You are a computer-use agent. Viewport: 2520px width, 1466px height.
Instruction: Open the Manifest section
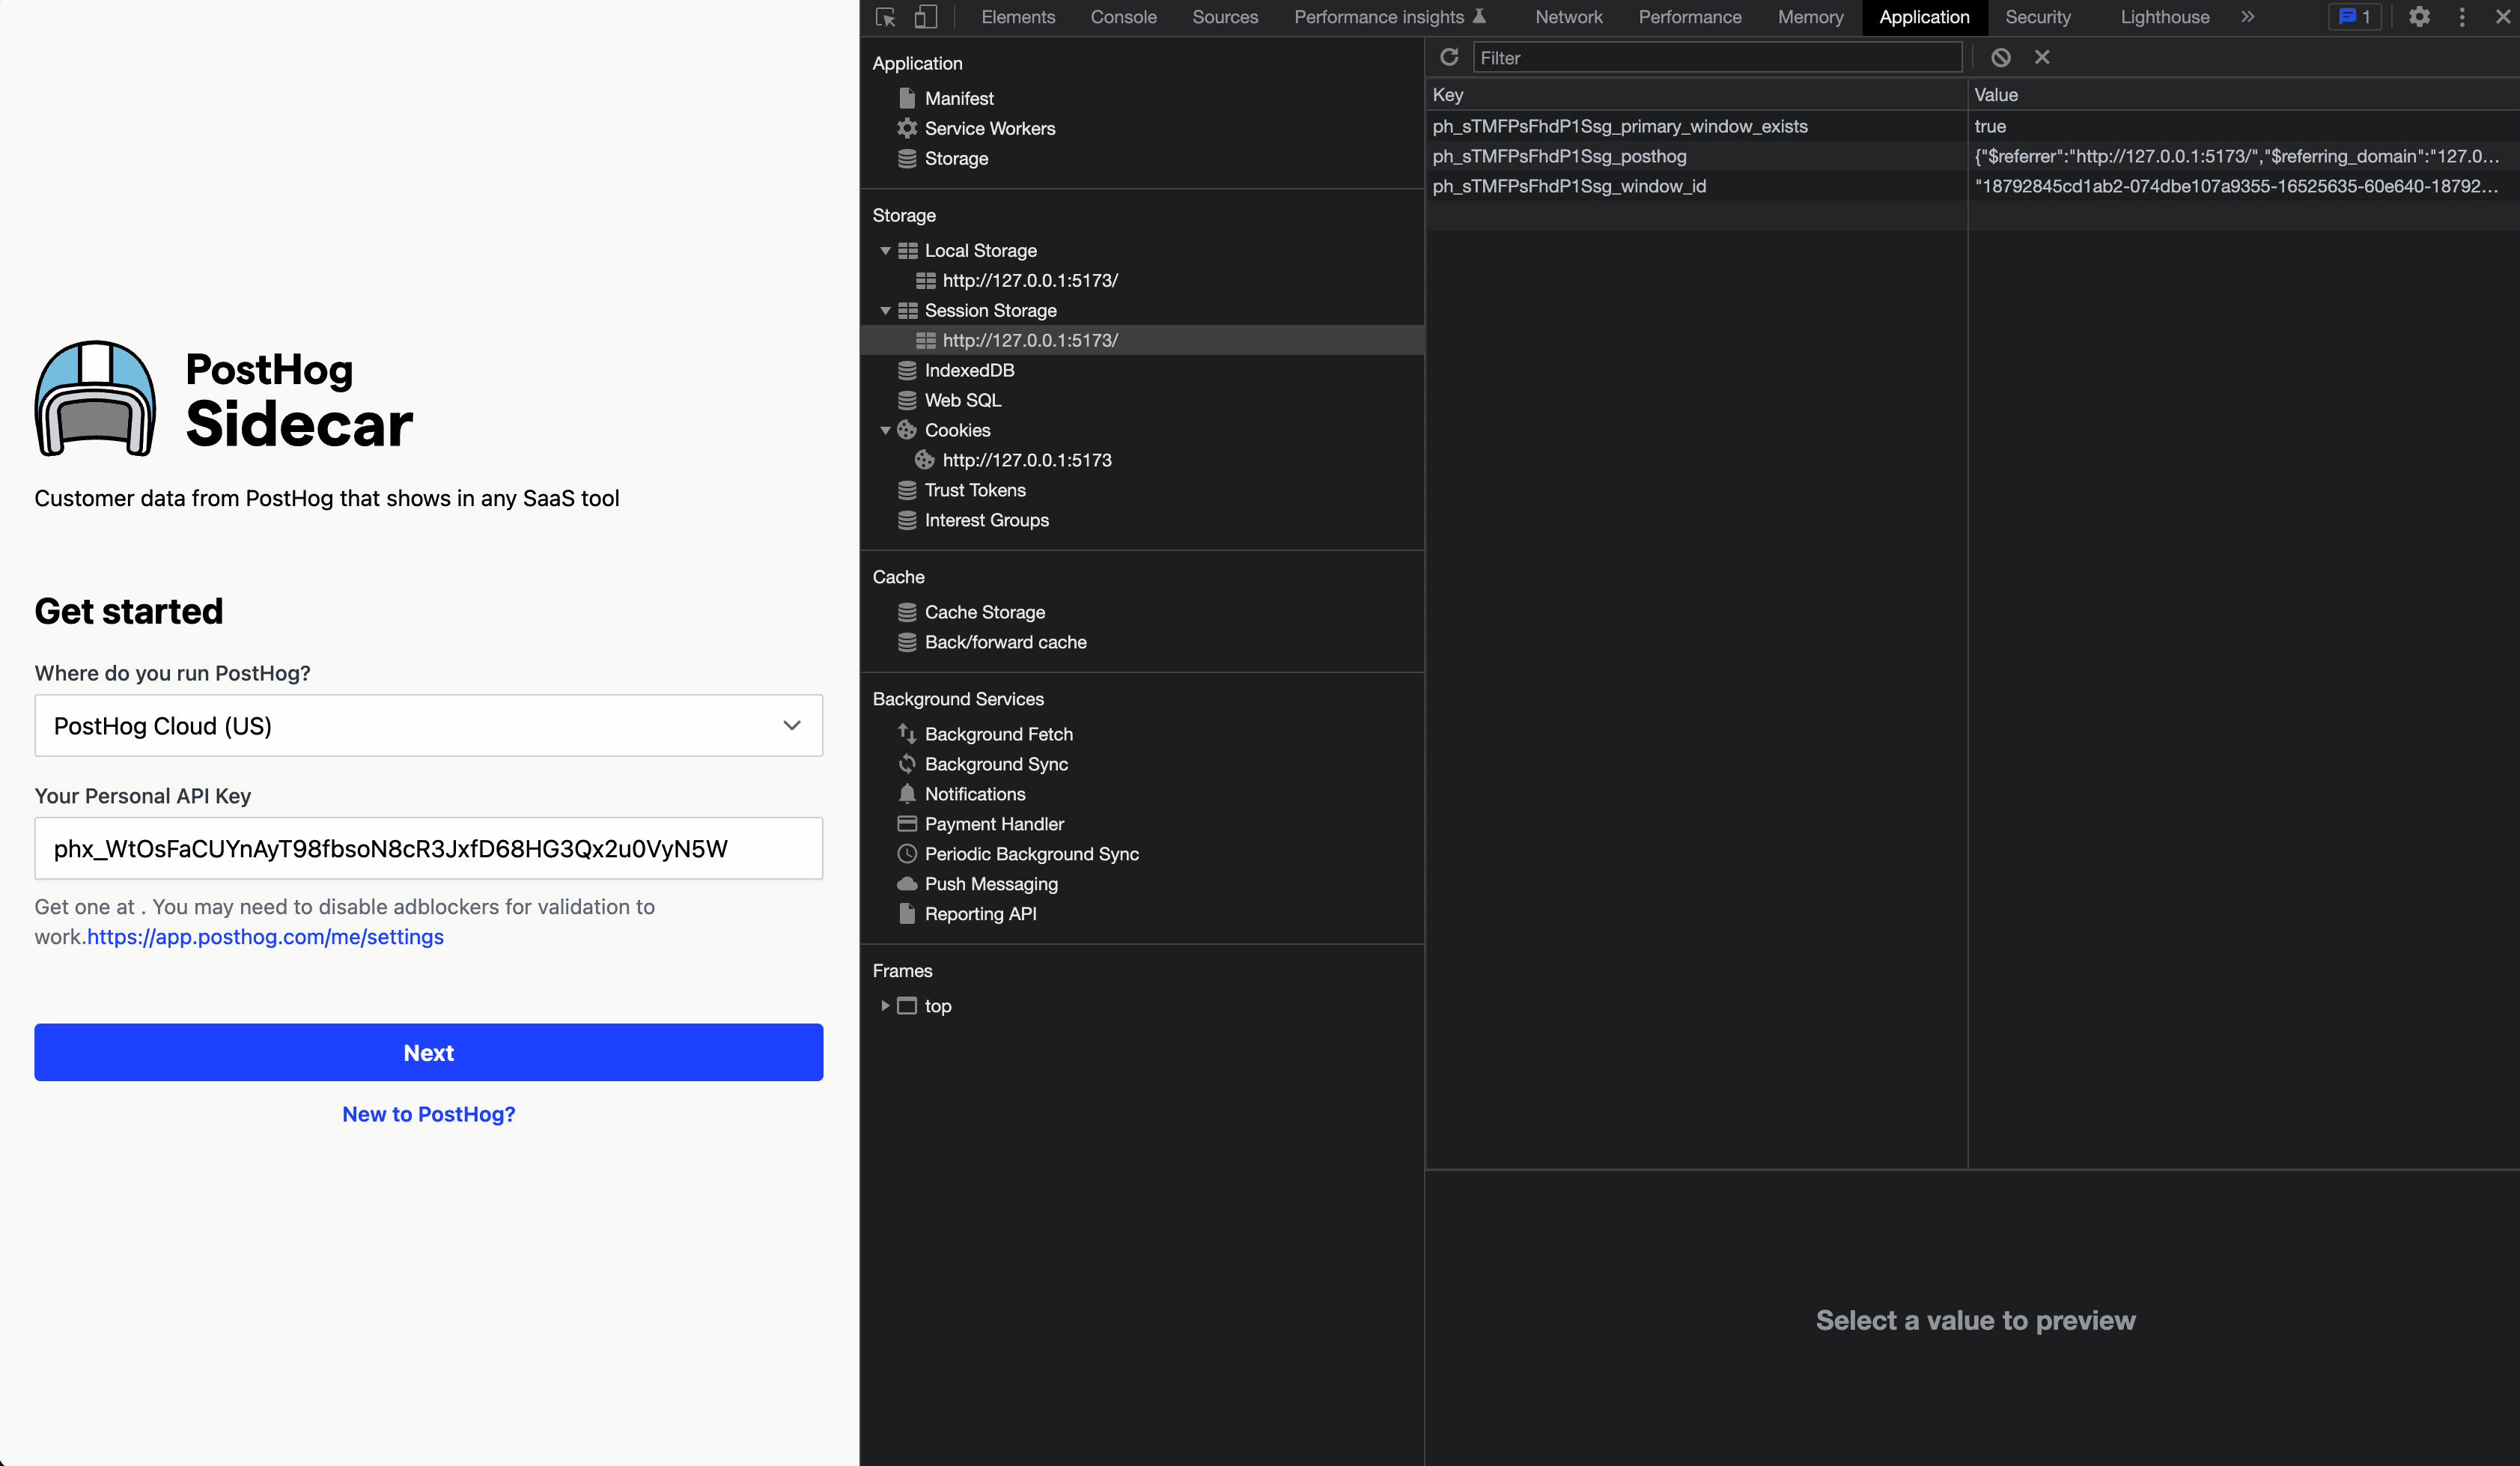(x=958, y=98)
